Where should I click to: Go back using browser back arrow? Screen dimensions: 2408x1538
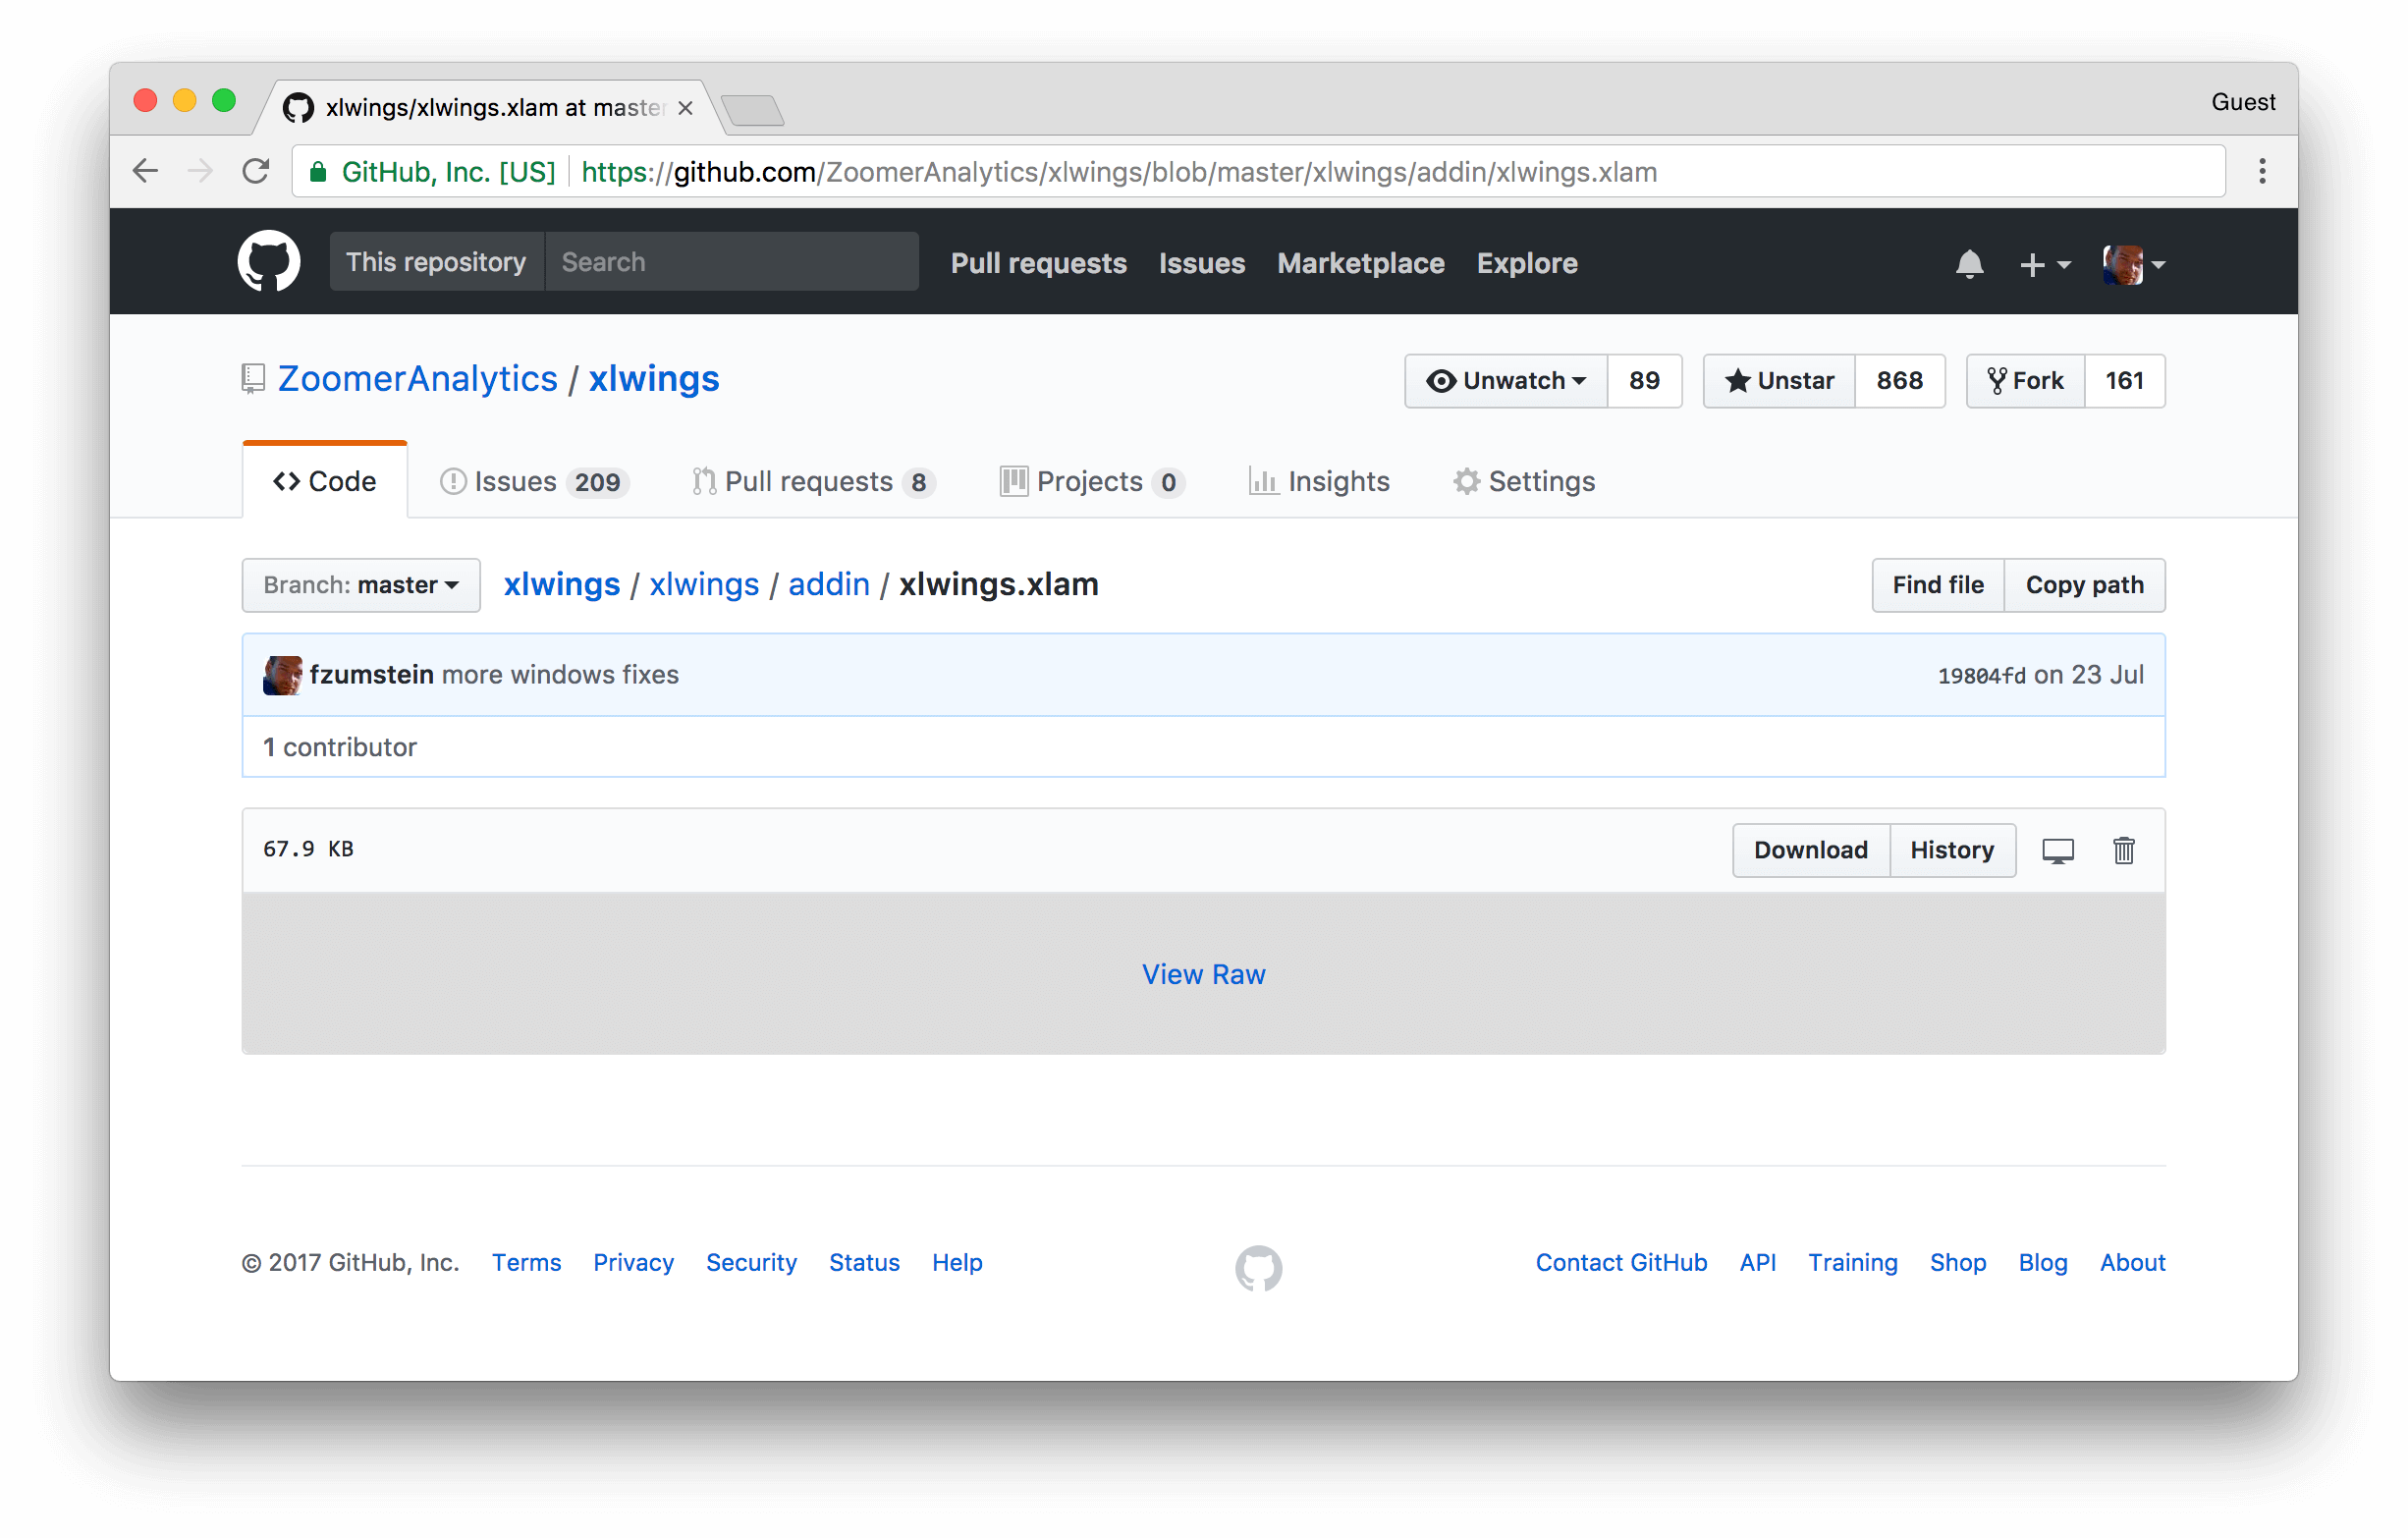tap(146, 172)
